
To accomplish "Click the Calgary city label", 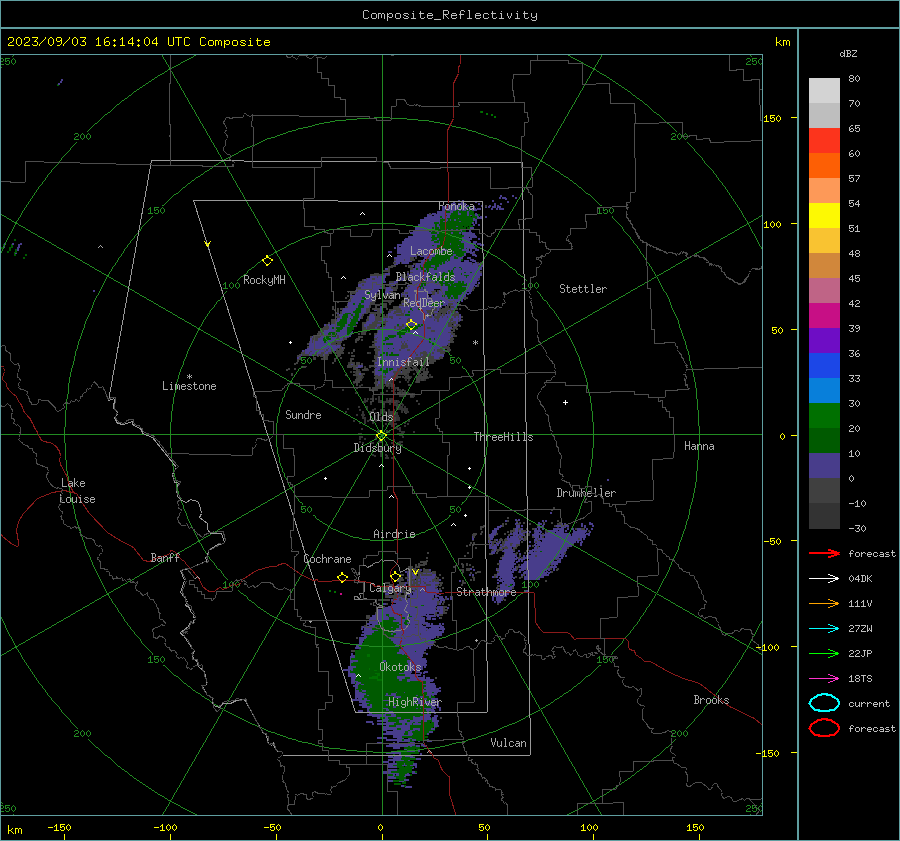I will 390,588.
